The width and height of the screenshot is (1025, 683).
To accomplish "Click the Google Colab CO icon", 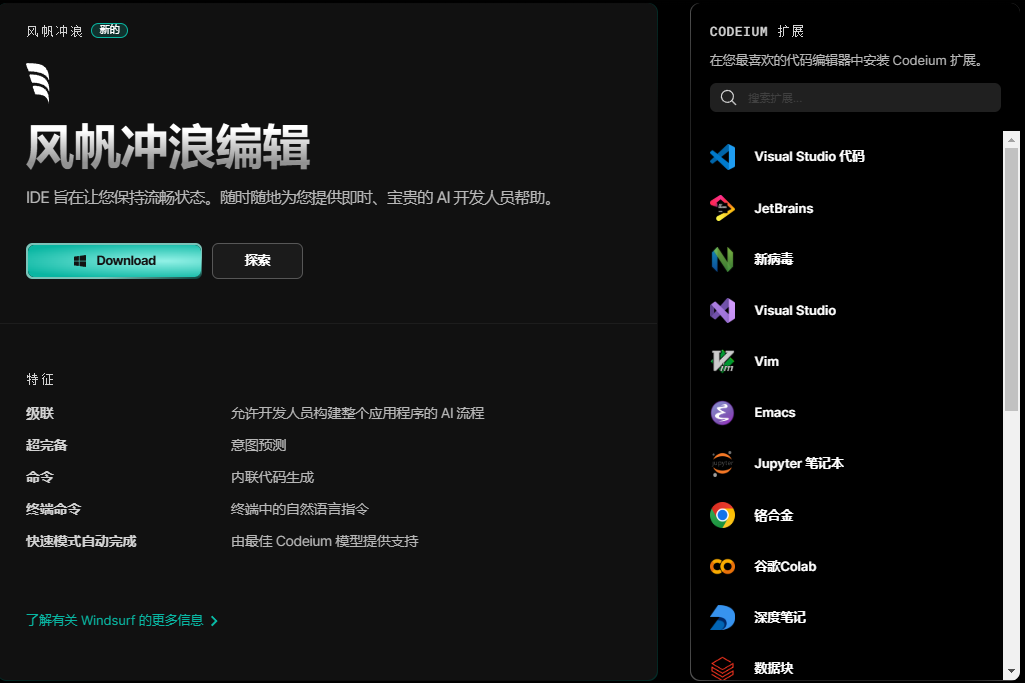I will [x=722, y=567].
